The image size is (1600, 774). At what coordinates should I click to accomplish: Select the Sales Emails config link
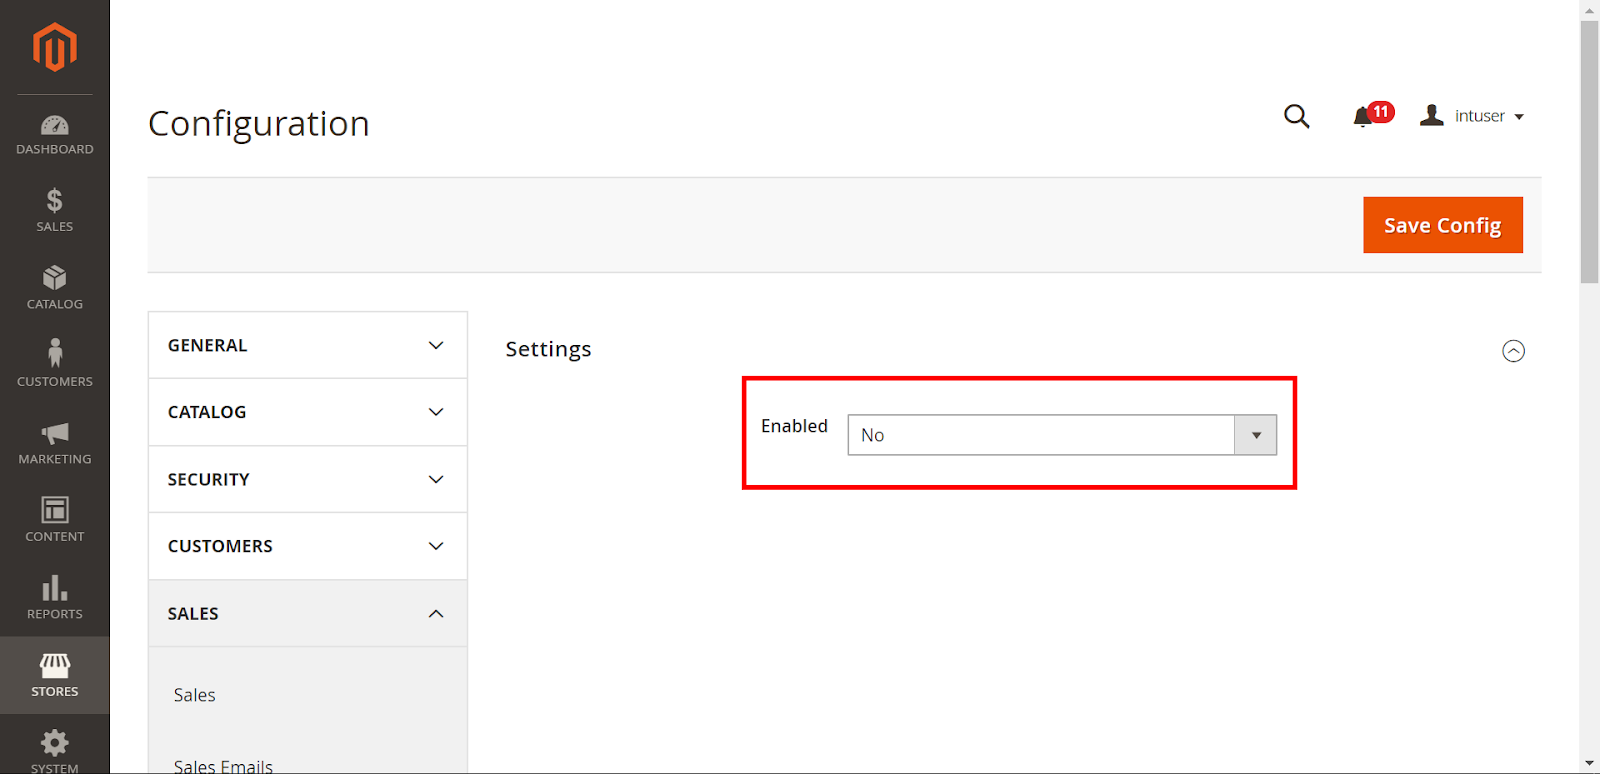tap(223, 765)
